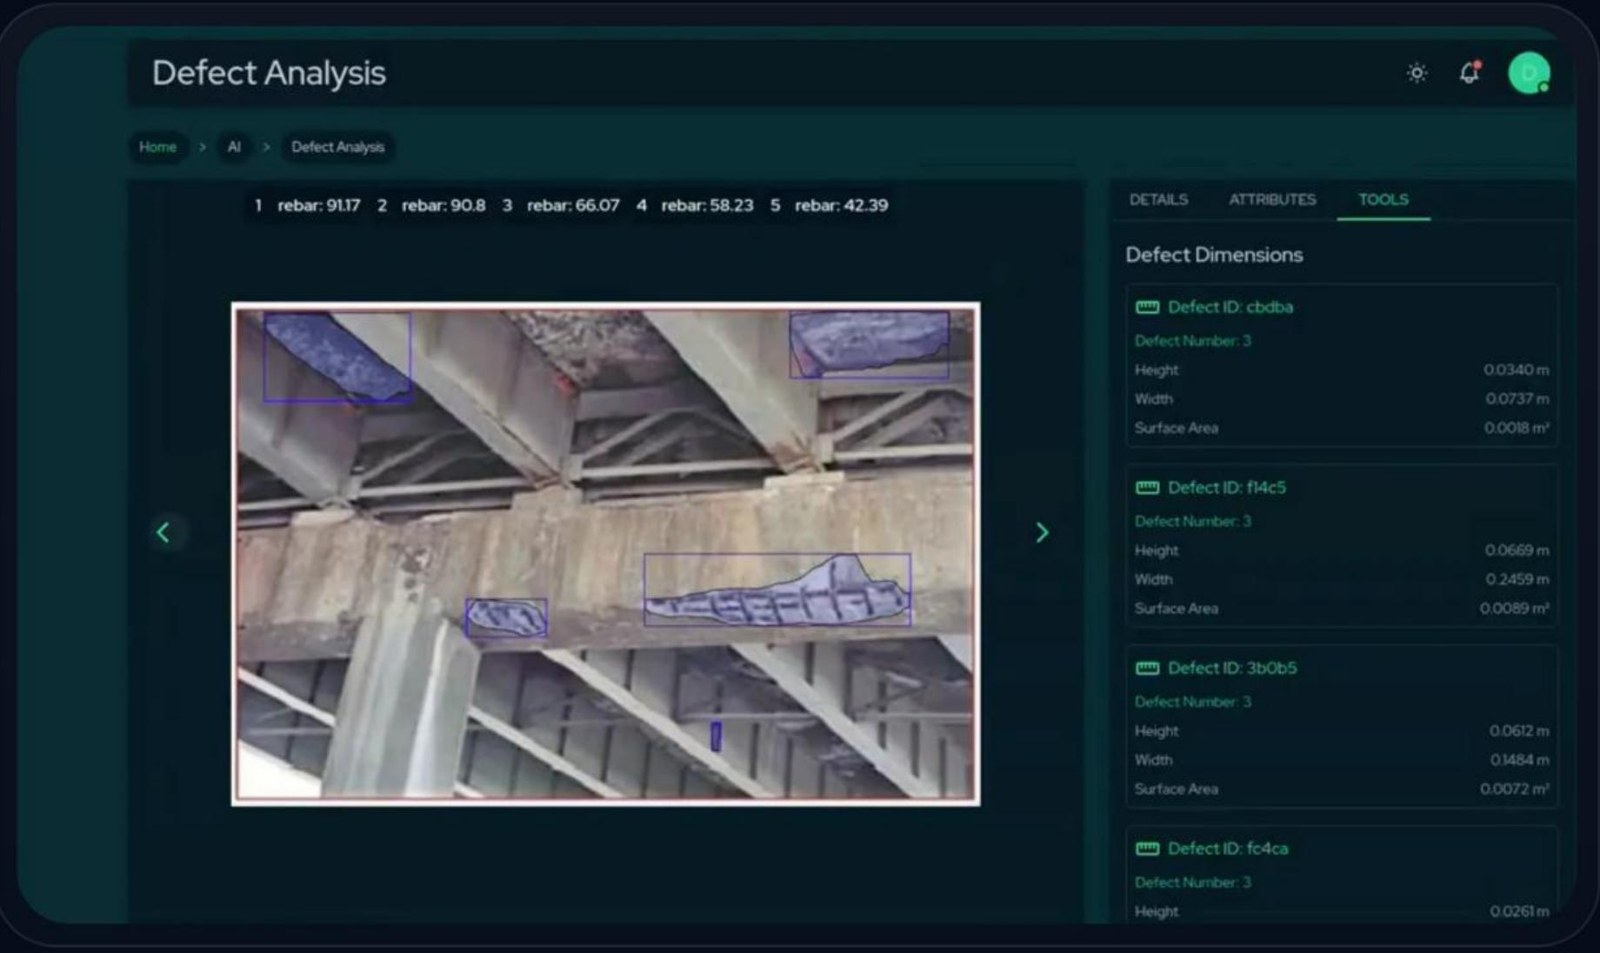Go to next image with right arrow
This screenshot has height=953, width=1600.
point(1042,532)
